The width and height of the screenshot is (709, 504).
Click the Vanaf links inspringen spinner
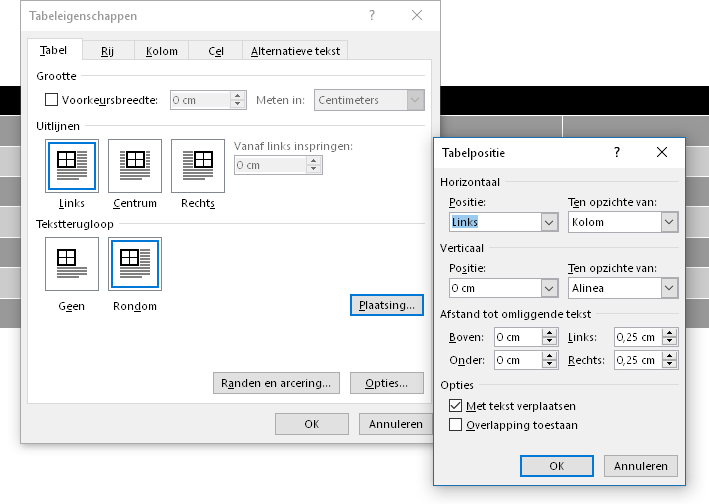tap(313, 165)
